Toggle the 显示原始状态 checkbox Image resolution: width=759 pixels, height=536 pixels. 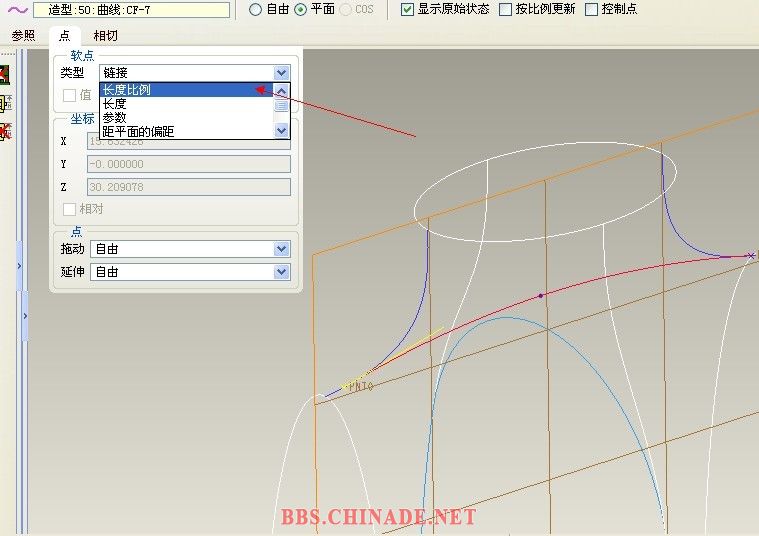point(408,9)
